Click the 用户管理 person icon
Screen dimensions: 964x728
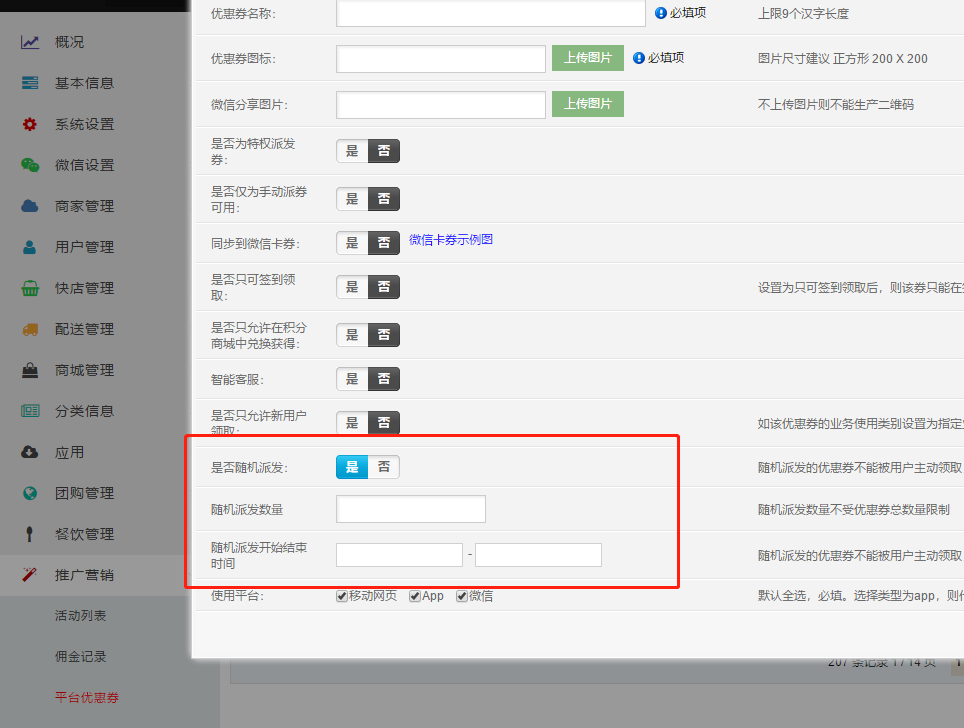click(x=30, y=247)
